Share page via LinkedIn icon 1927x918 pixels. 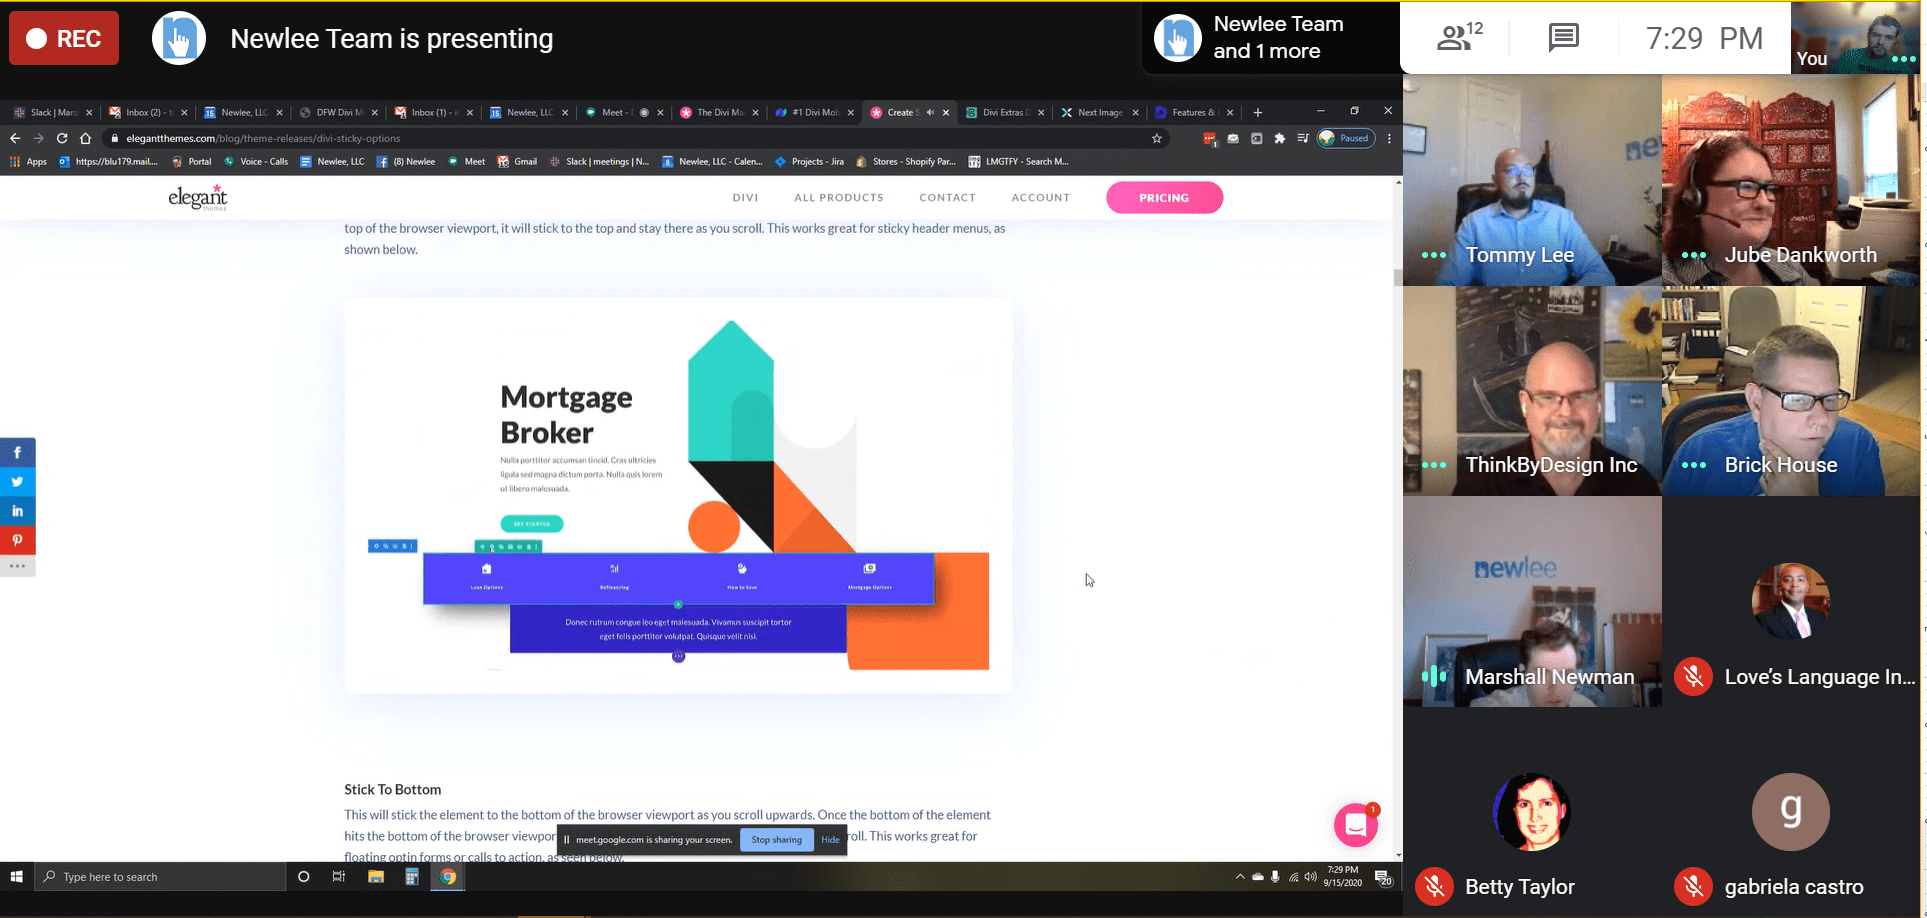click(x=17, y=511)
